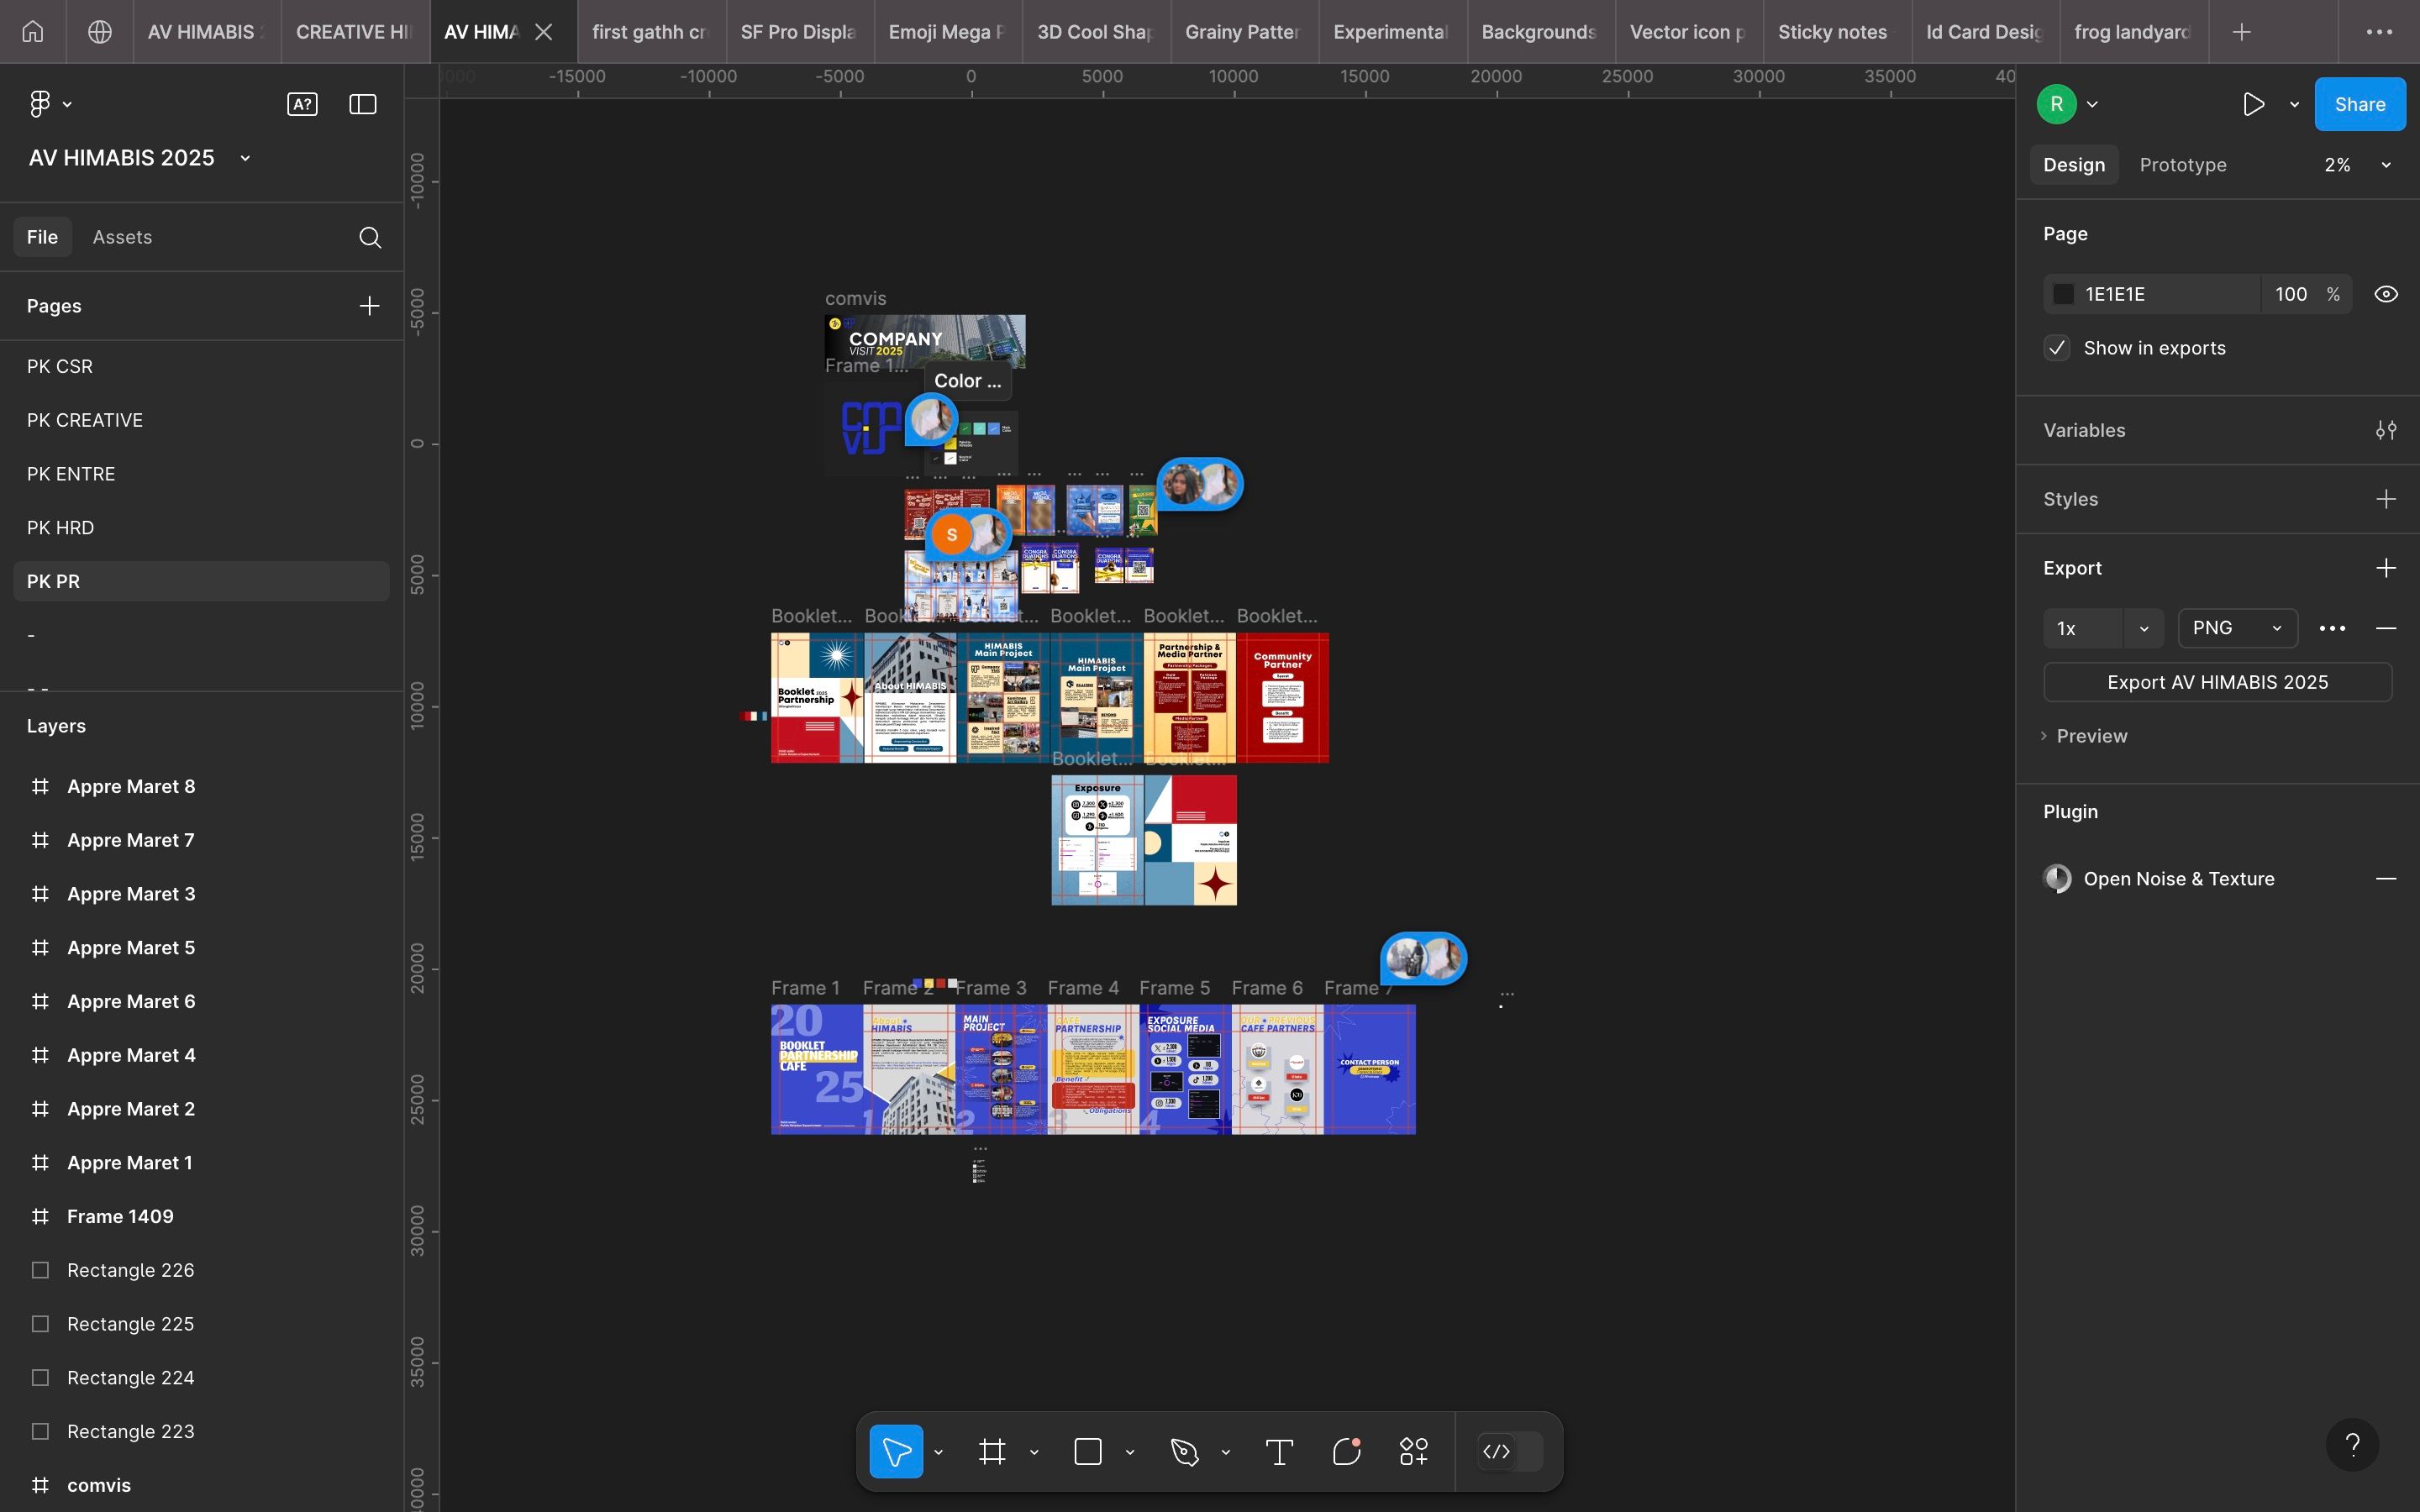Click the Present play icon
Image resolution: width=2420 pixels, height=1512 pixels.
click(2253, 104)
